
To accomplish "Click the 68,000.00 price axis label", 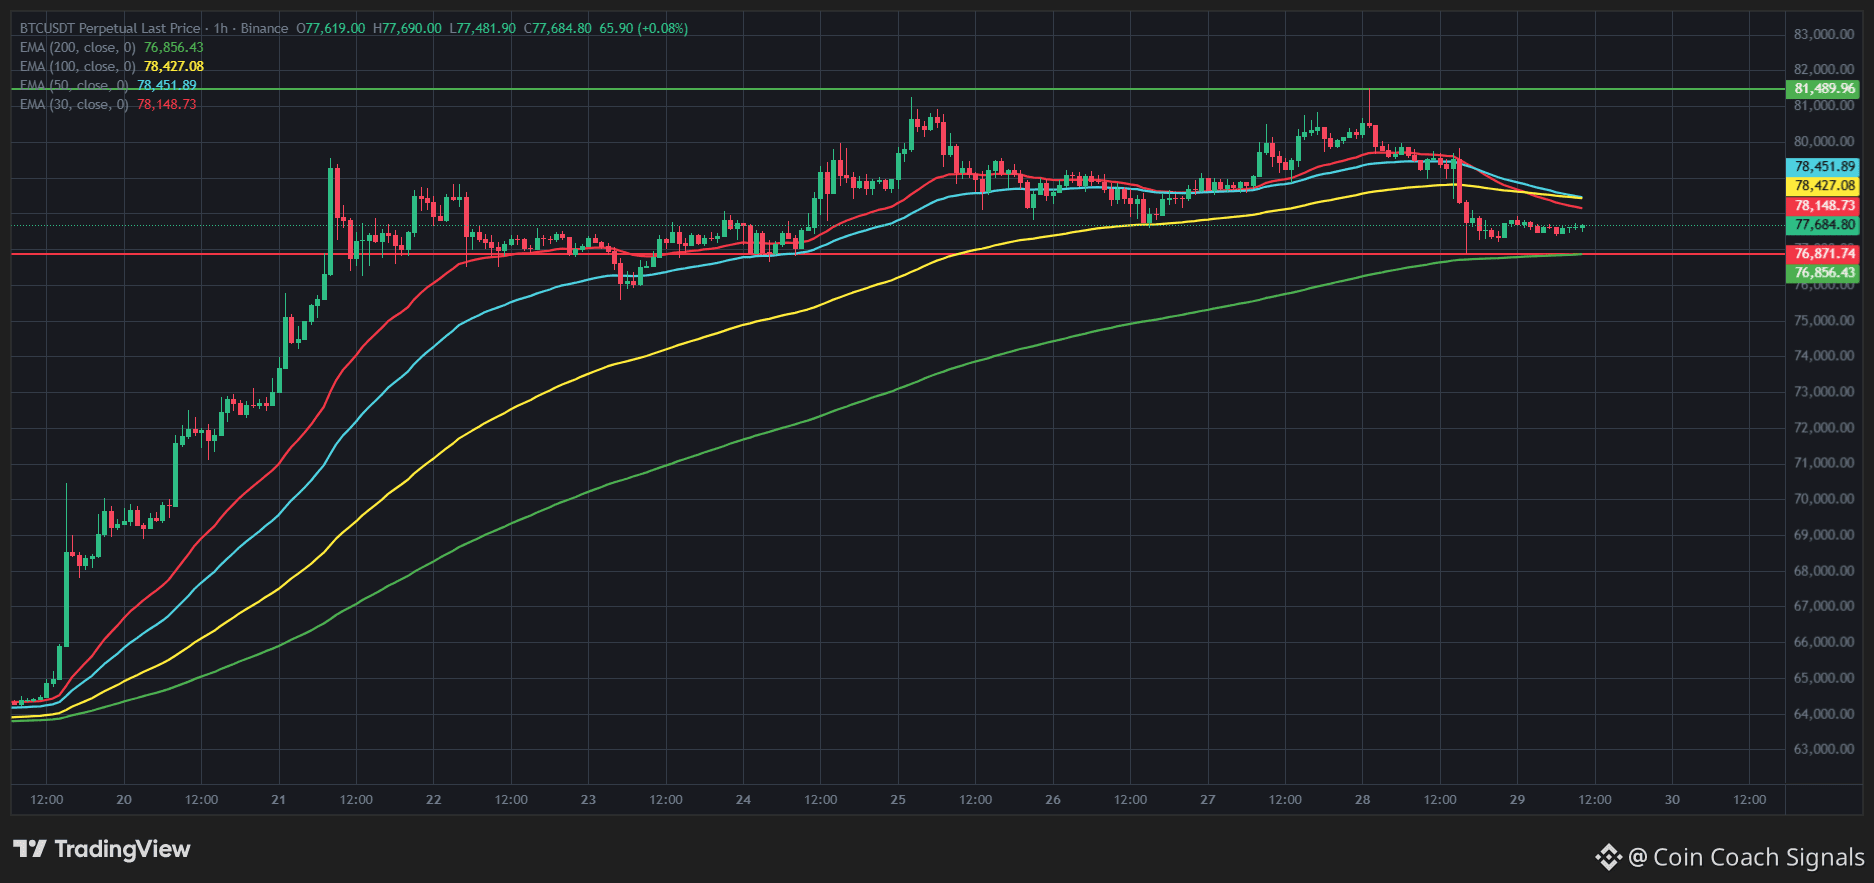I will 1824,570.
